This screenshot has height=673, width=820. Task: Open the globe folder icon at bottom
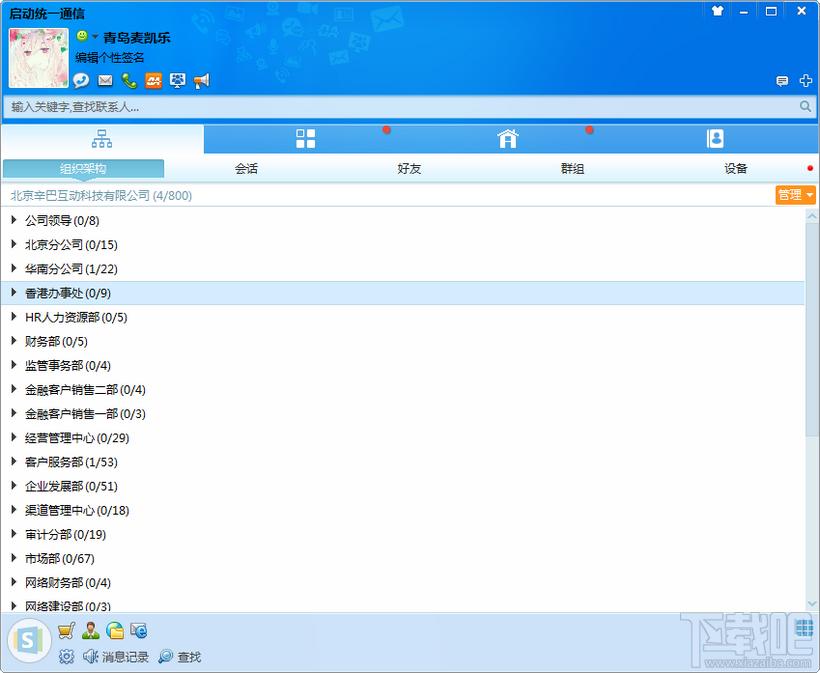(115, 631)
